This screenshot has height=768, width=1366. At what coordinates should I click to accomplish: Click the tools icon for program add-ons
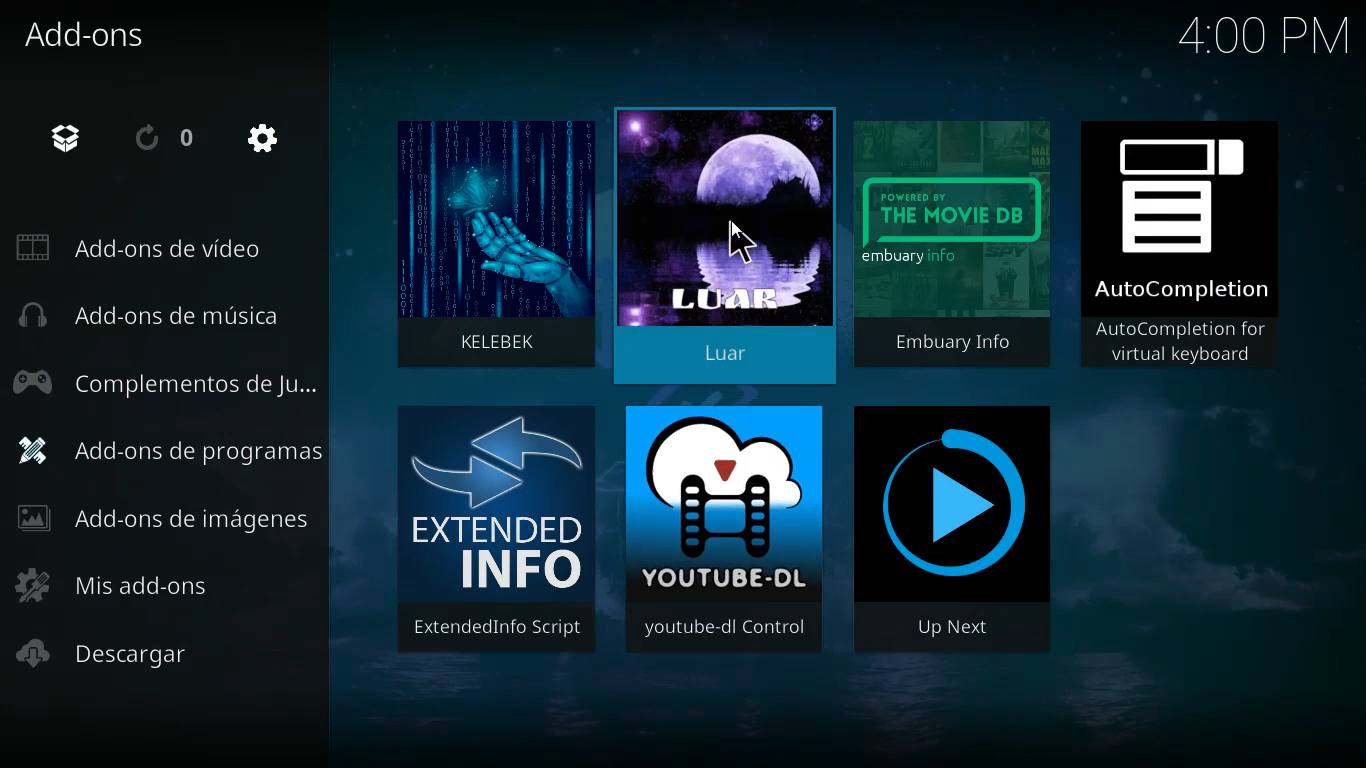pyautogui.click(x=33, y=451)
